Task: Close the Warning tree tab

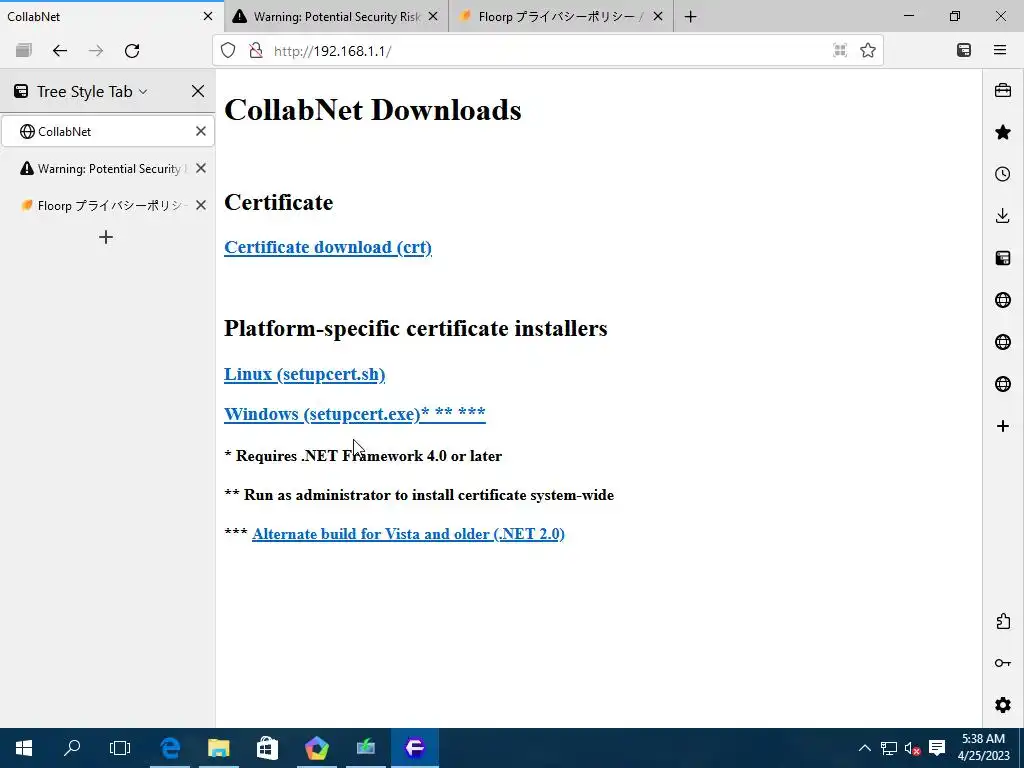Action: coord(200,168)
